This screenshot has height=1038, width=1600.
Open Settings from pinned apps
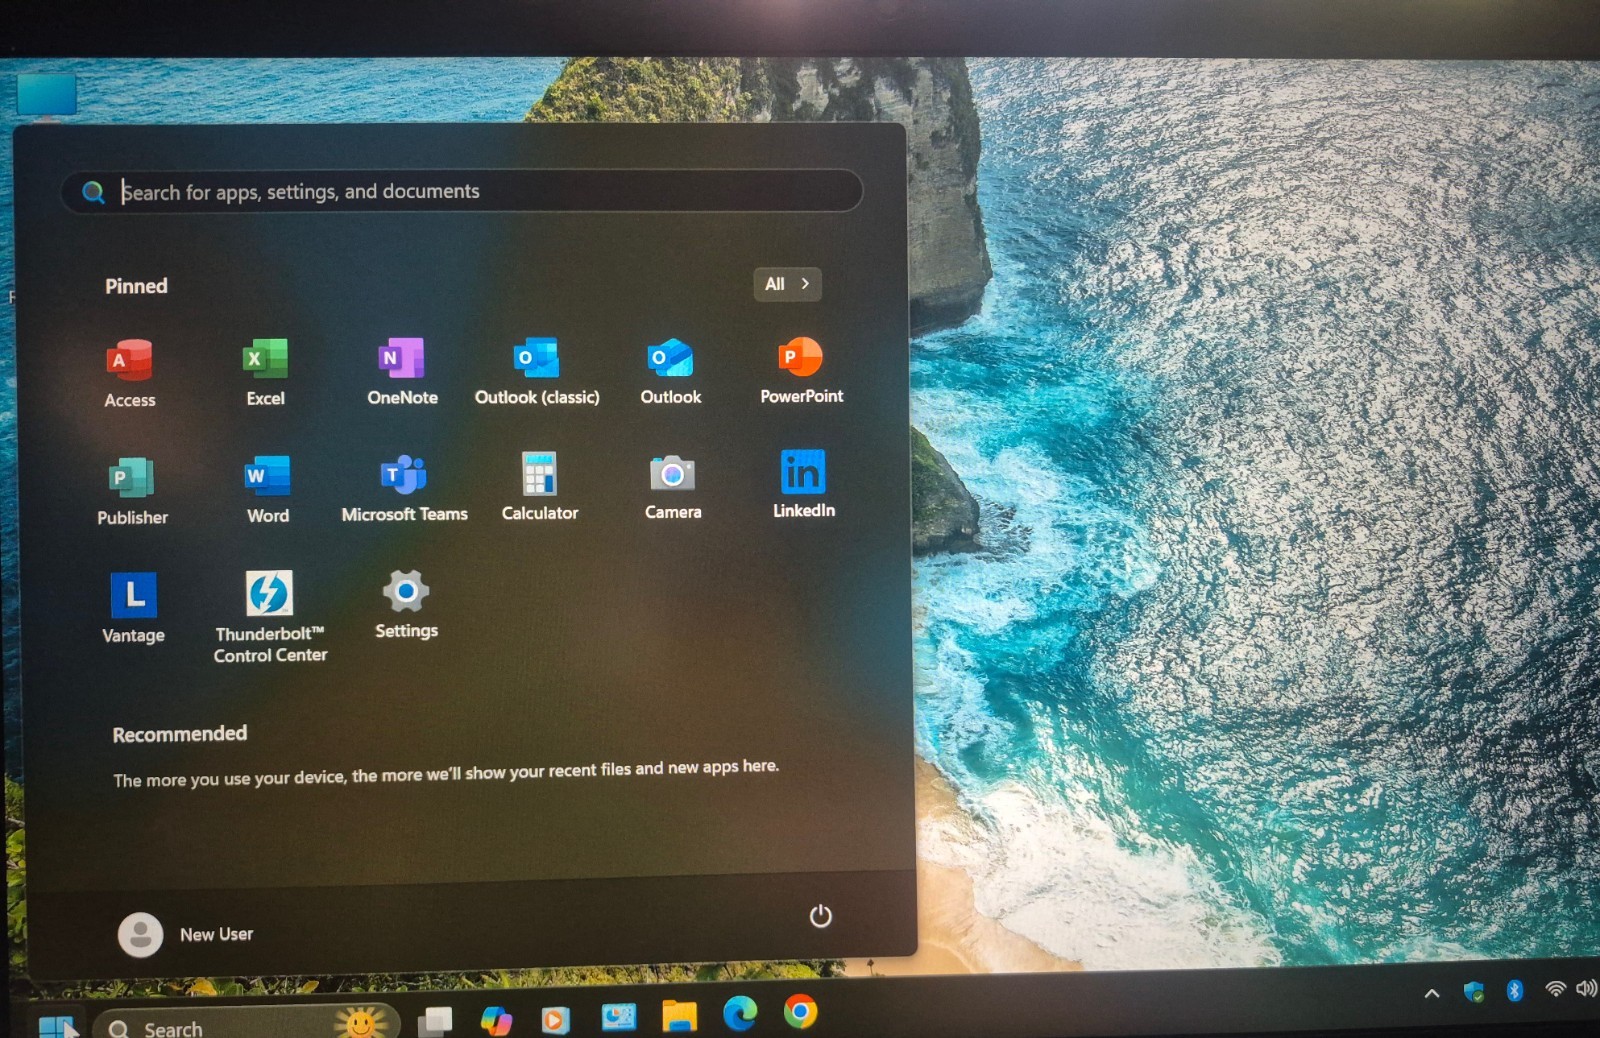click(406, 604)
